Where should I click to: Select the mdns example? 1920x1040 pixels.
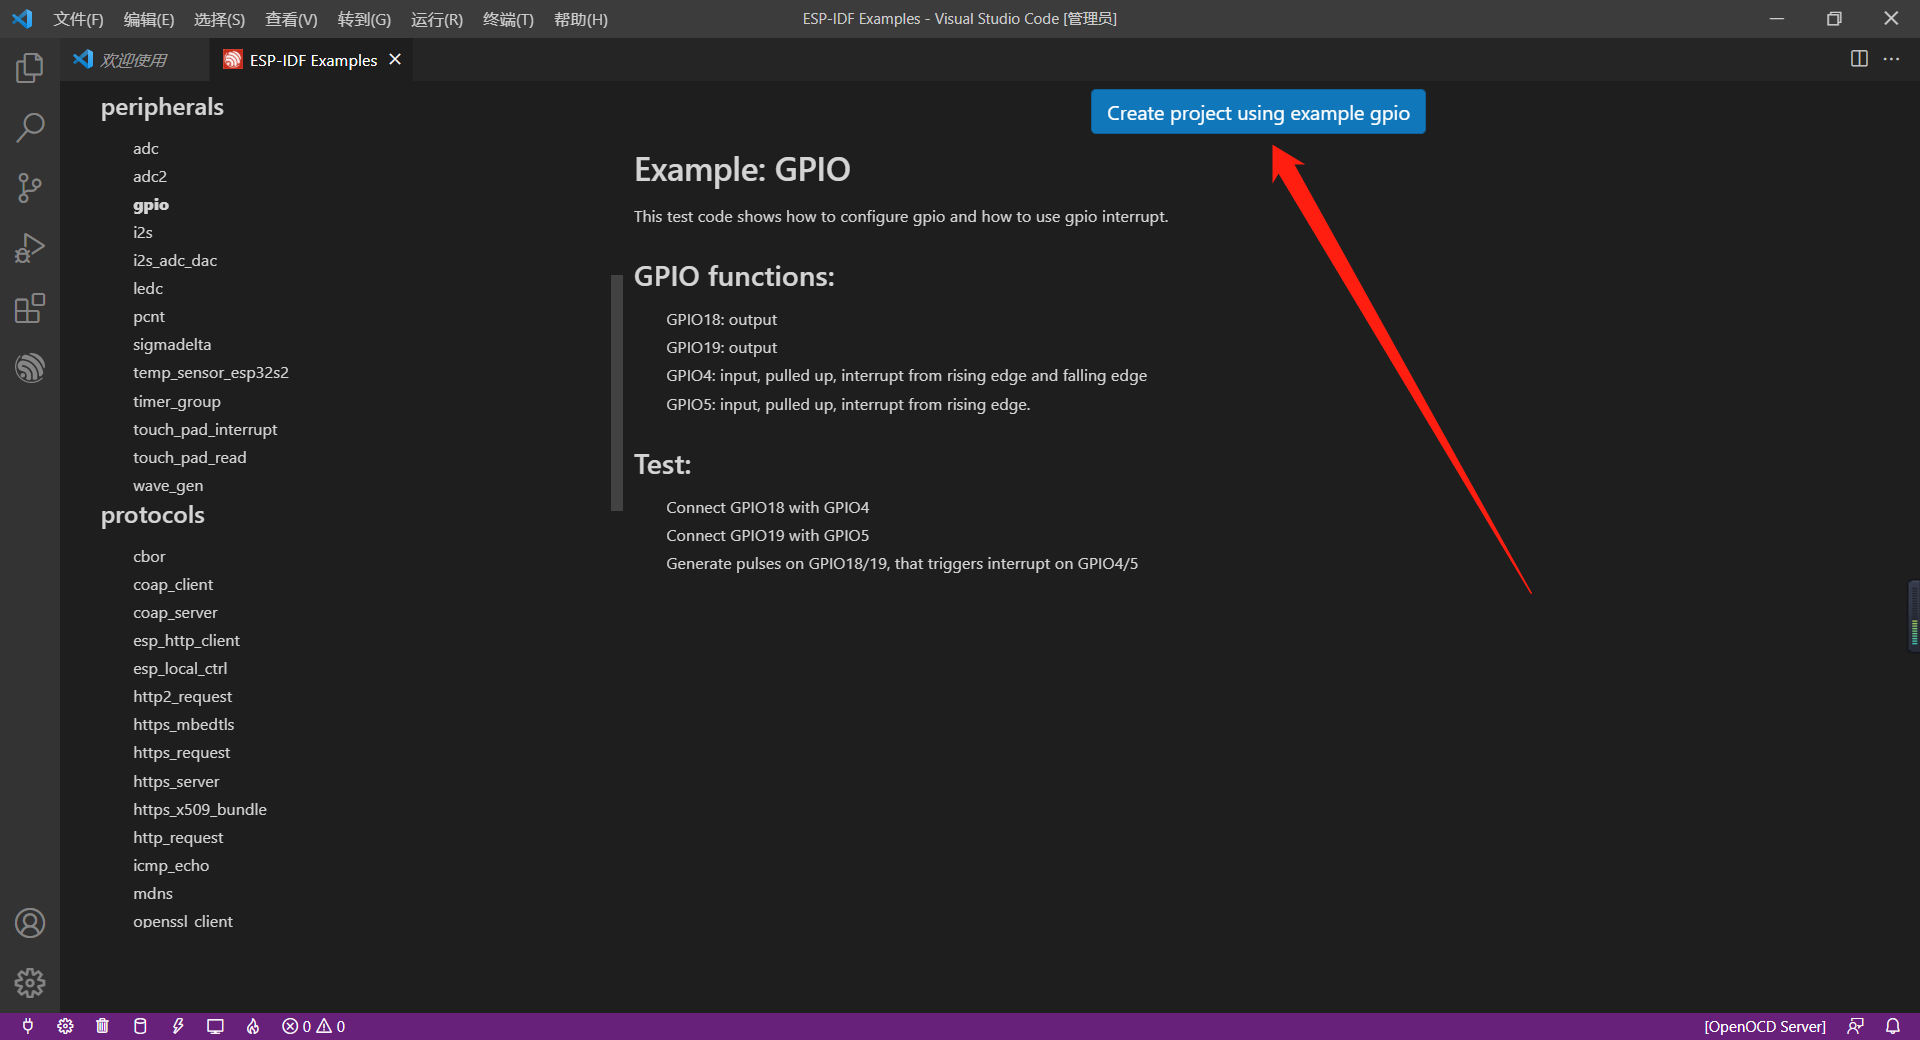point(153,893)
